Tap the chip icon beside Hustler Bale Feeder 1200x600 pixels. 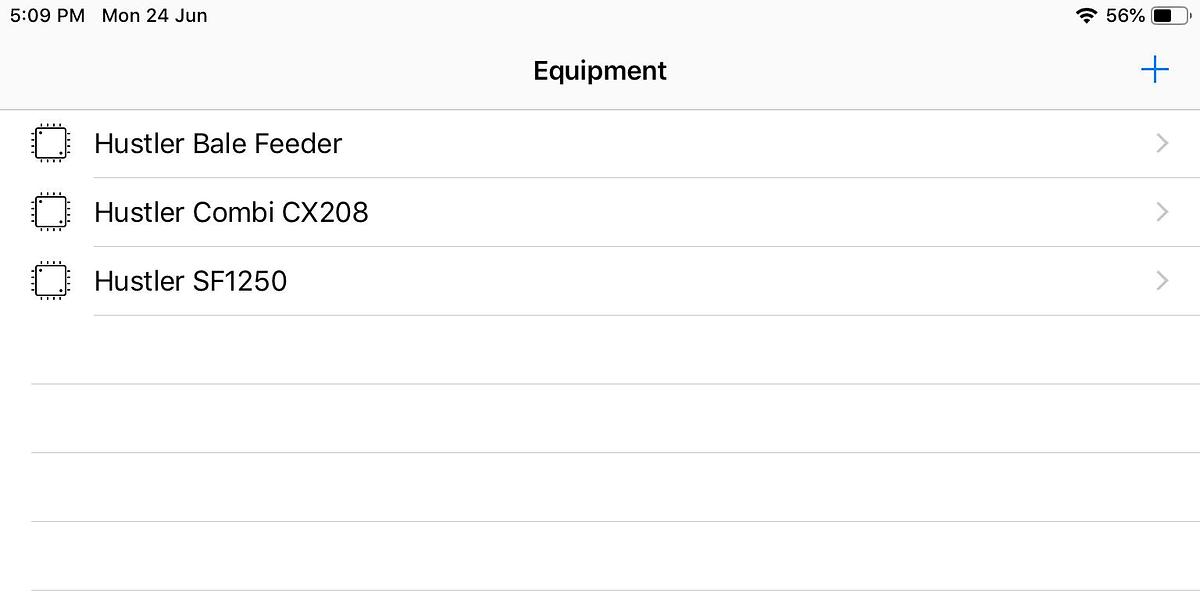coord(50,143)
